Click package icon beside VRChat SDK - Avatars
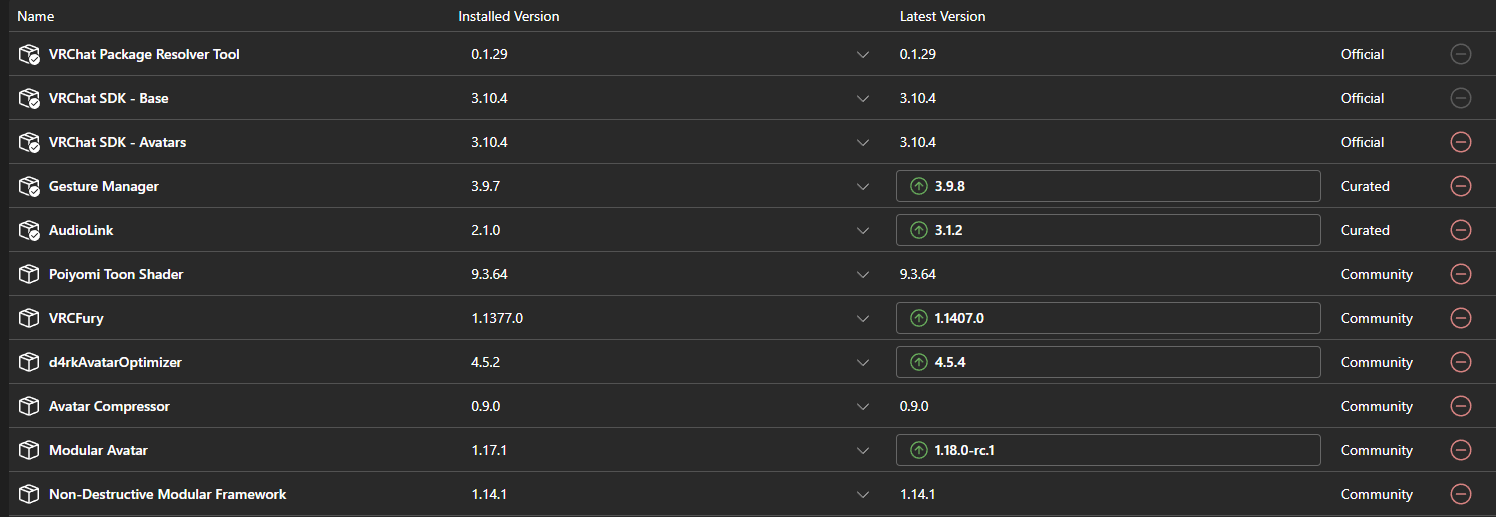The width and height of the screenshot is (1496, 517). pyautogui.click(x=29, y=142)
